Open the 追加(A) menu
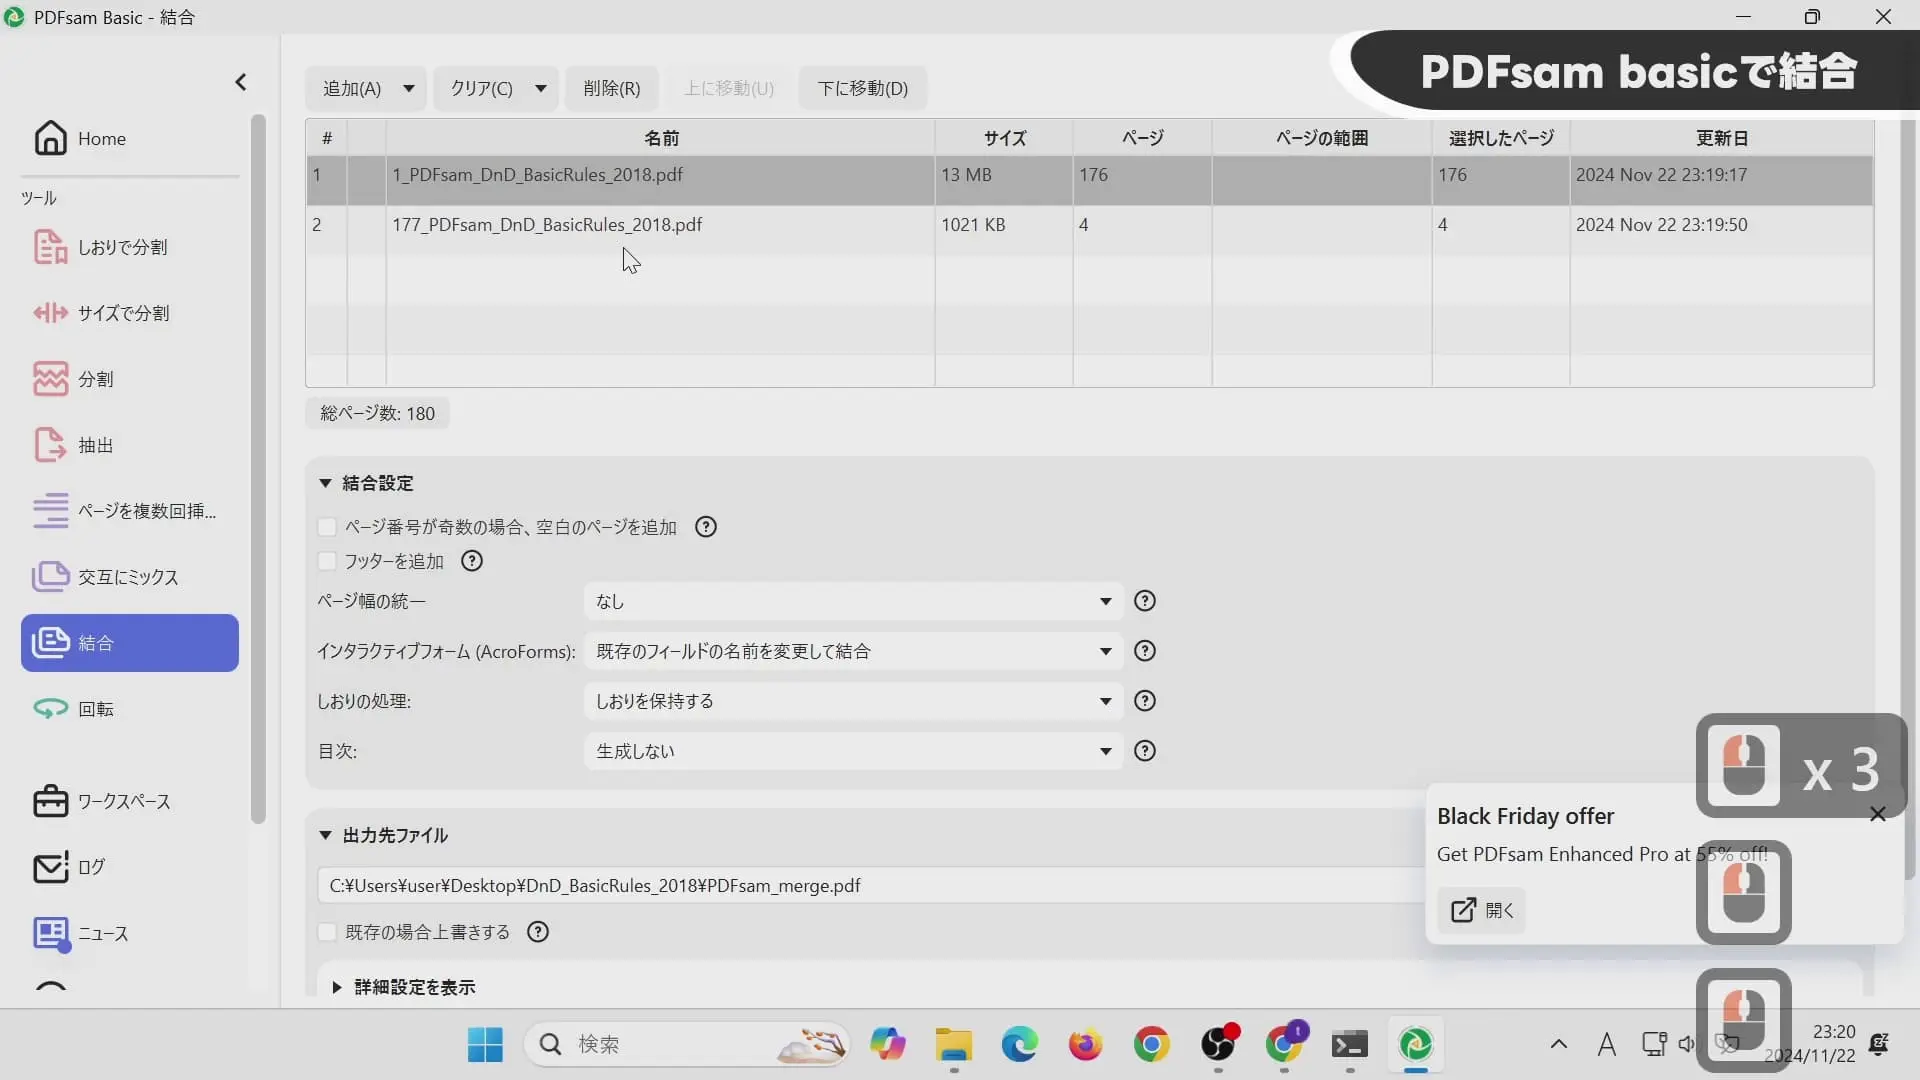The image size is (1920, 1080). [x=366, y=88]
